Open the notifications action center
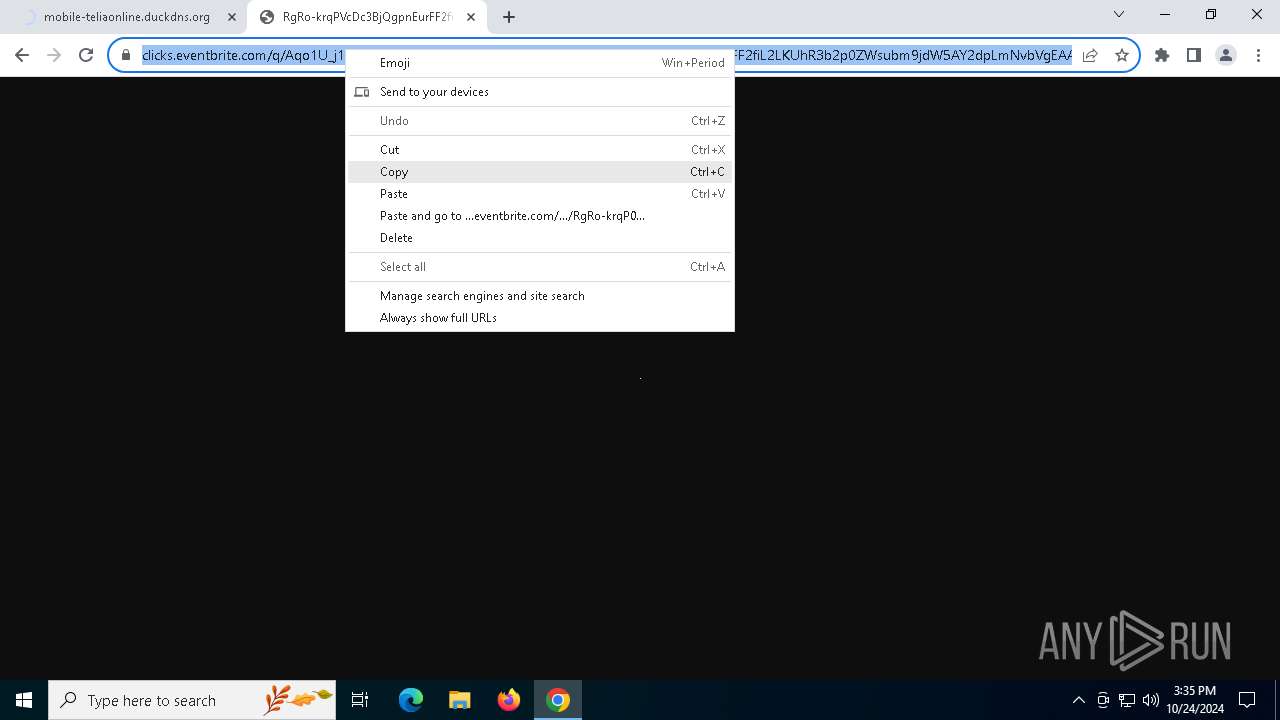1280x720 pixels. click(1247, 700)
